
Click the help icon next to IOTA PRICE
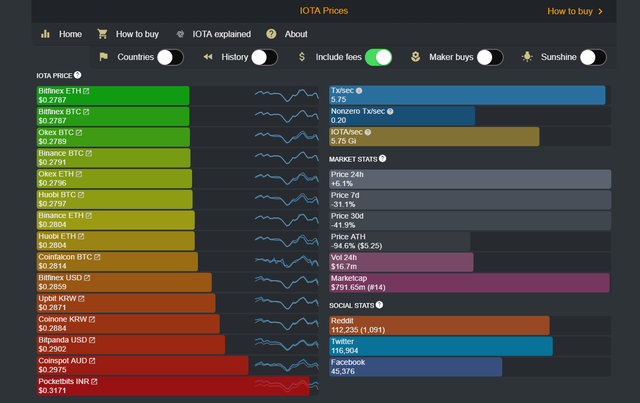point(78,75)
